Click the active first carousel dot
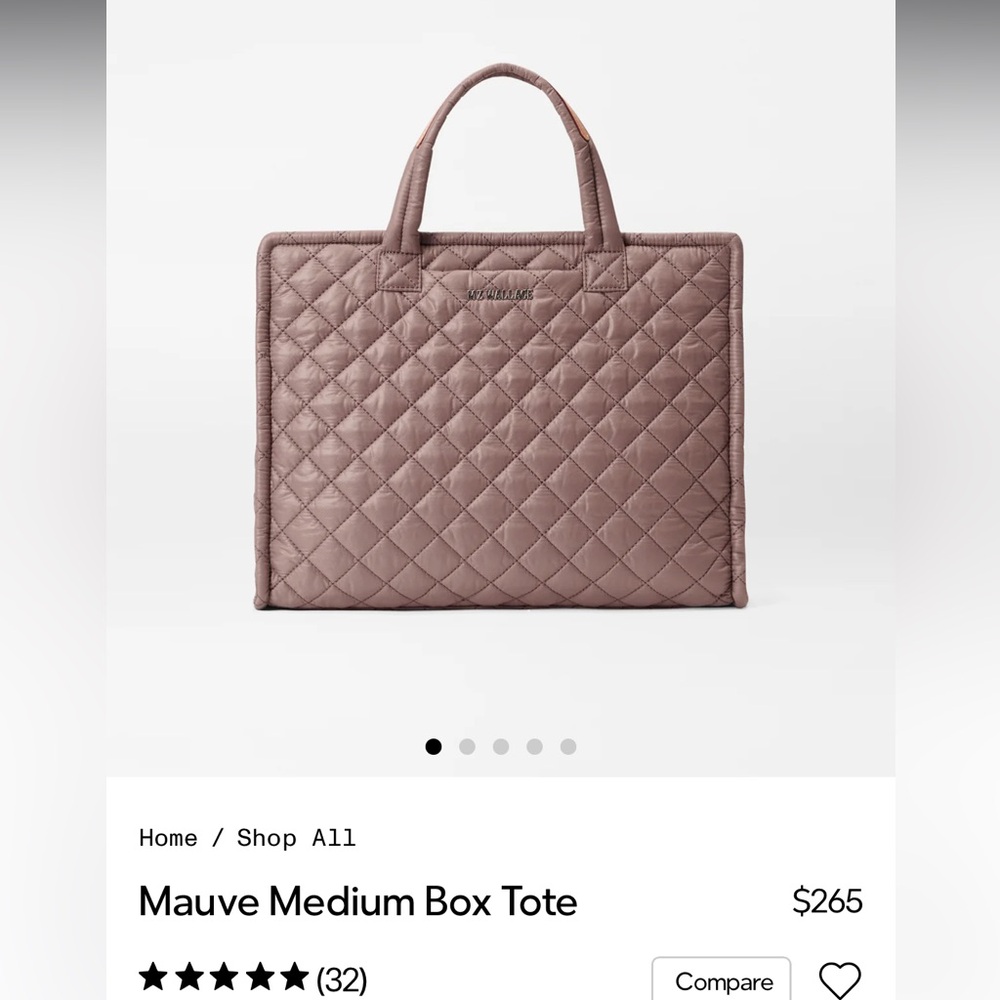Viewport: 1000px width, 1000px height. point(432,745)
